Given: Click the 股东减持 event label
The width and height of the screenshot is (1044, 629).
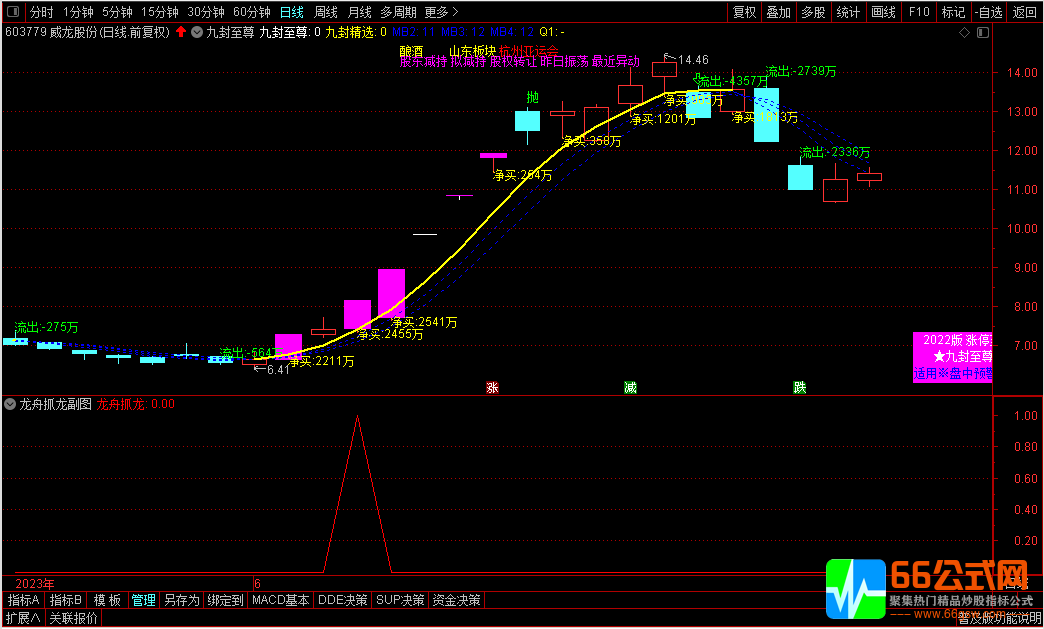Looking at the screenshot, I should click(423, 62).
